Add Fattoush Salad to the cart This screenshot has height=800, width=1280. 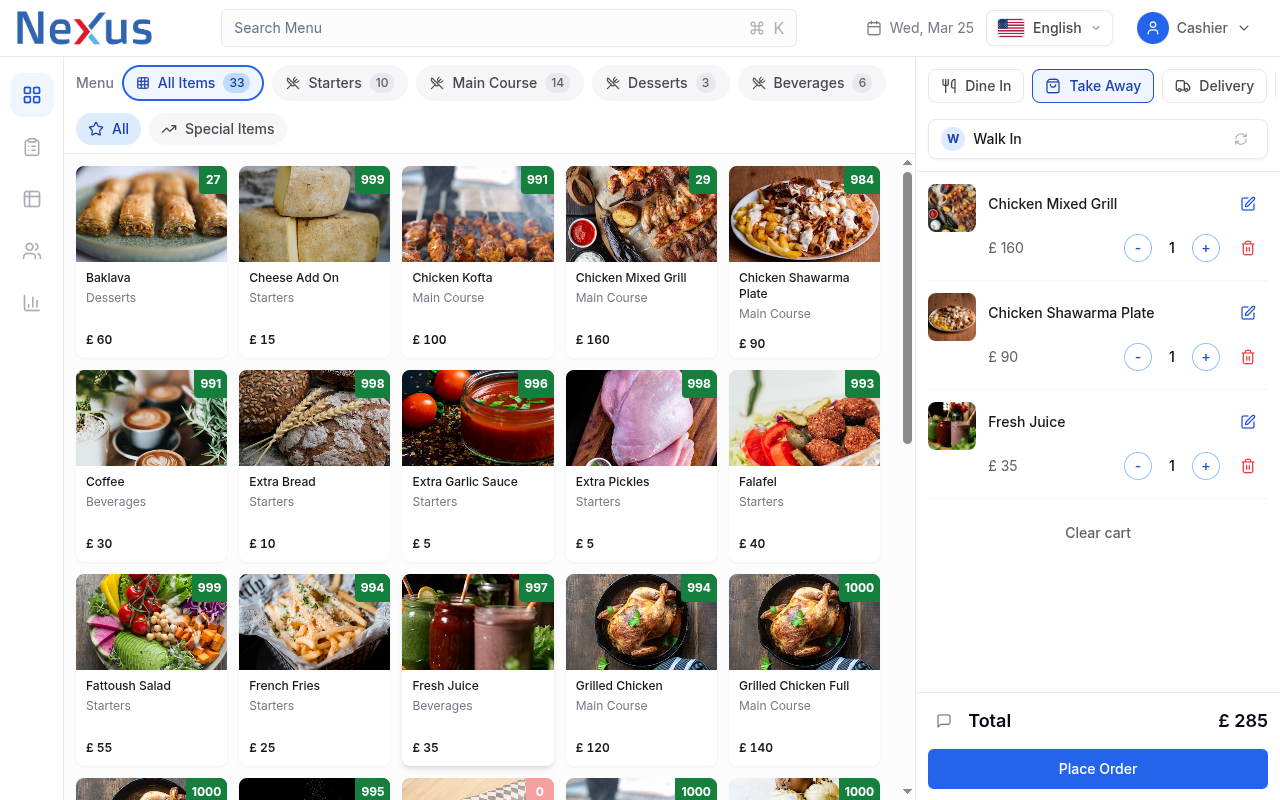coord(151,670)
